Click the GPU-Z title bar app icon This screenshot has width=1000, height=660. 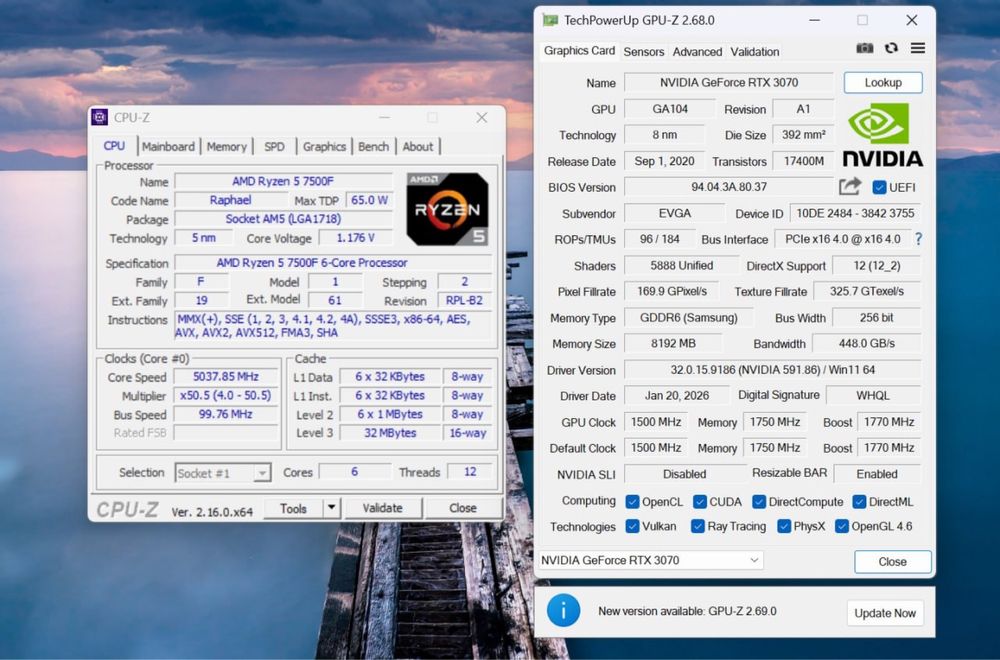coord(550,20)
